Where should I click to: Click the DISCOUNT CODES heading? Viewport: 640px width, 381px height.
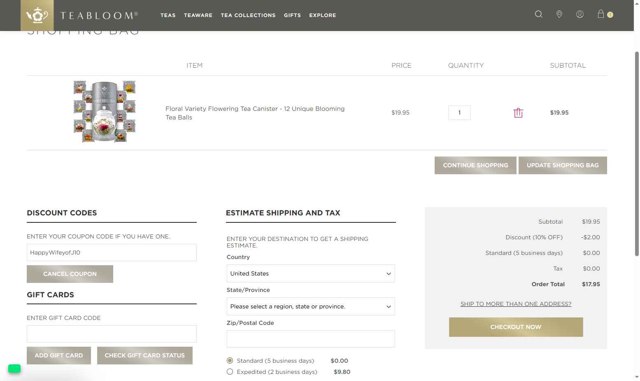click(x=62, y=213)
